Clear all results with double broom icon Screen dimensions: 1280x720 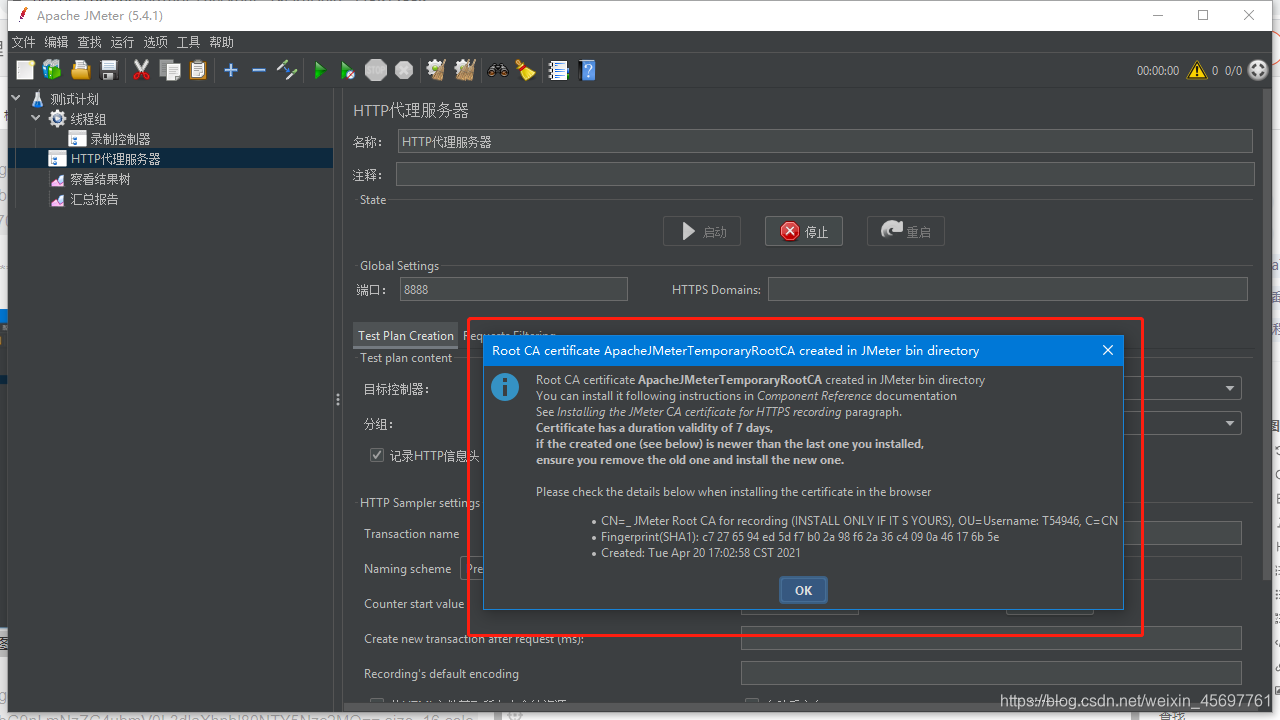coord(464,70)
